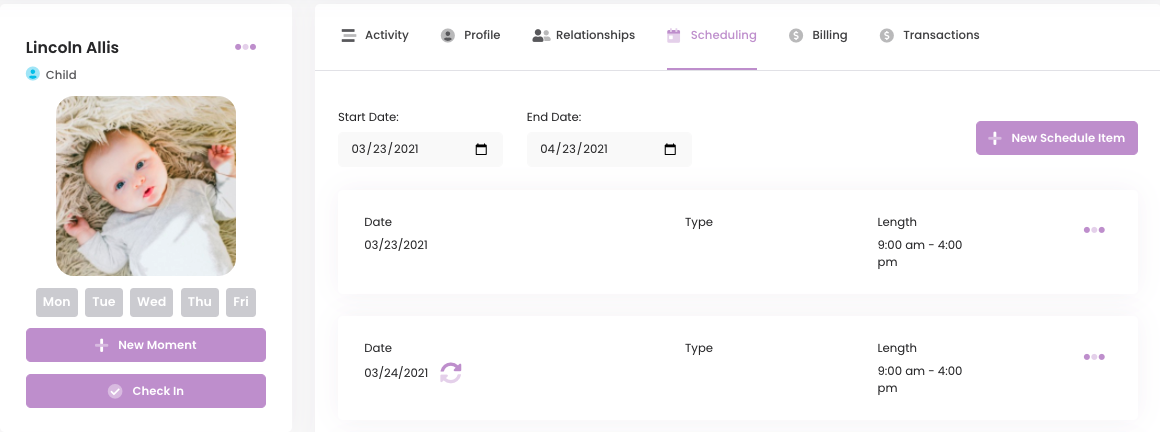
Task: Click Lincoln Allis baby profile photo
Action: click(x=146, y=186)
